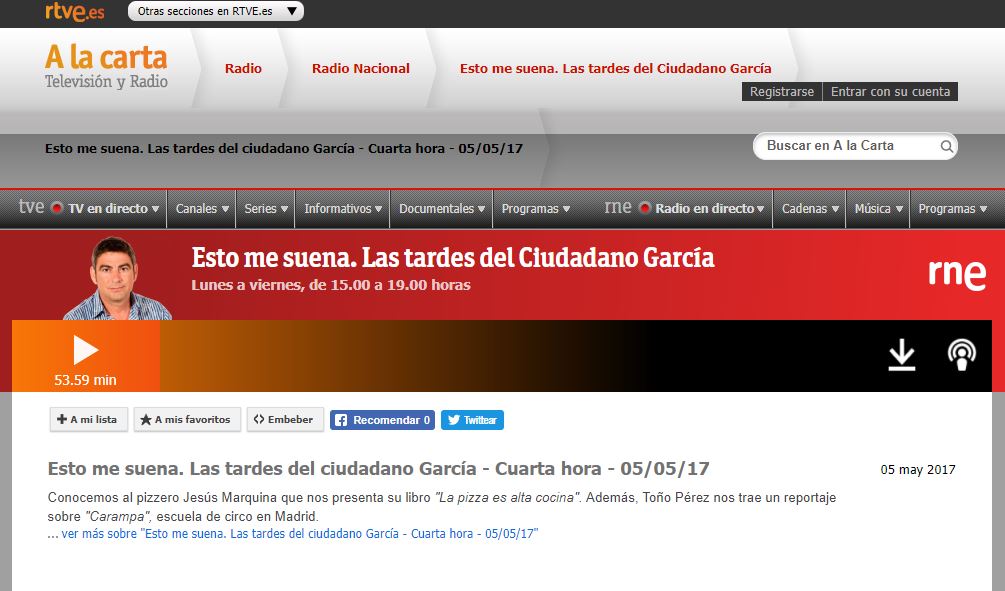Expand the Informativos menu
Image resolution: width=1005 pixels, height=591 pixels.
(343, 208)
